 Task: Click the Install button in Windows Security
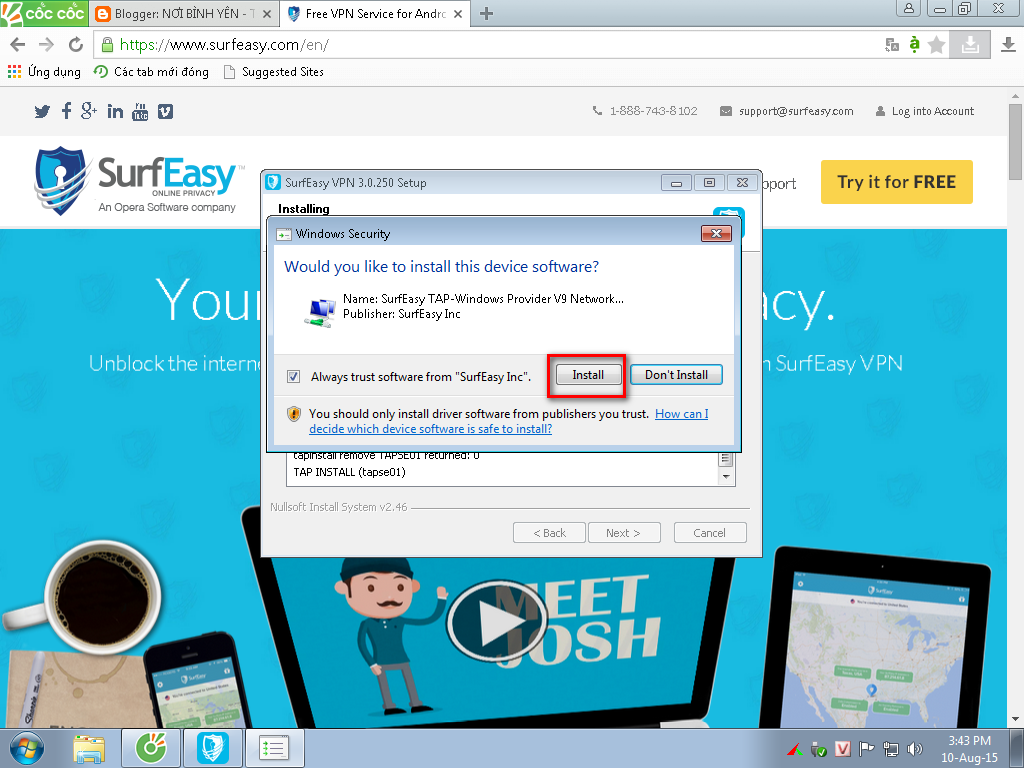588,375
